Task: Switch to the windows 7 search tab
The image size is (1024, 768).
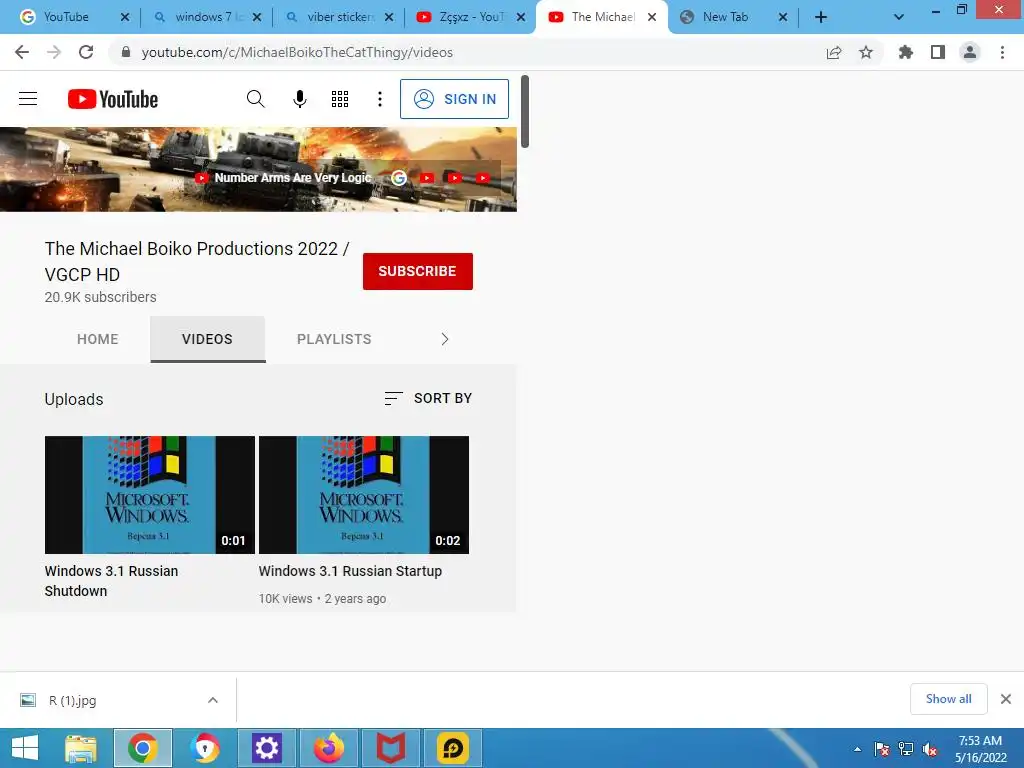Action: tap(206, 17)
